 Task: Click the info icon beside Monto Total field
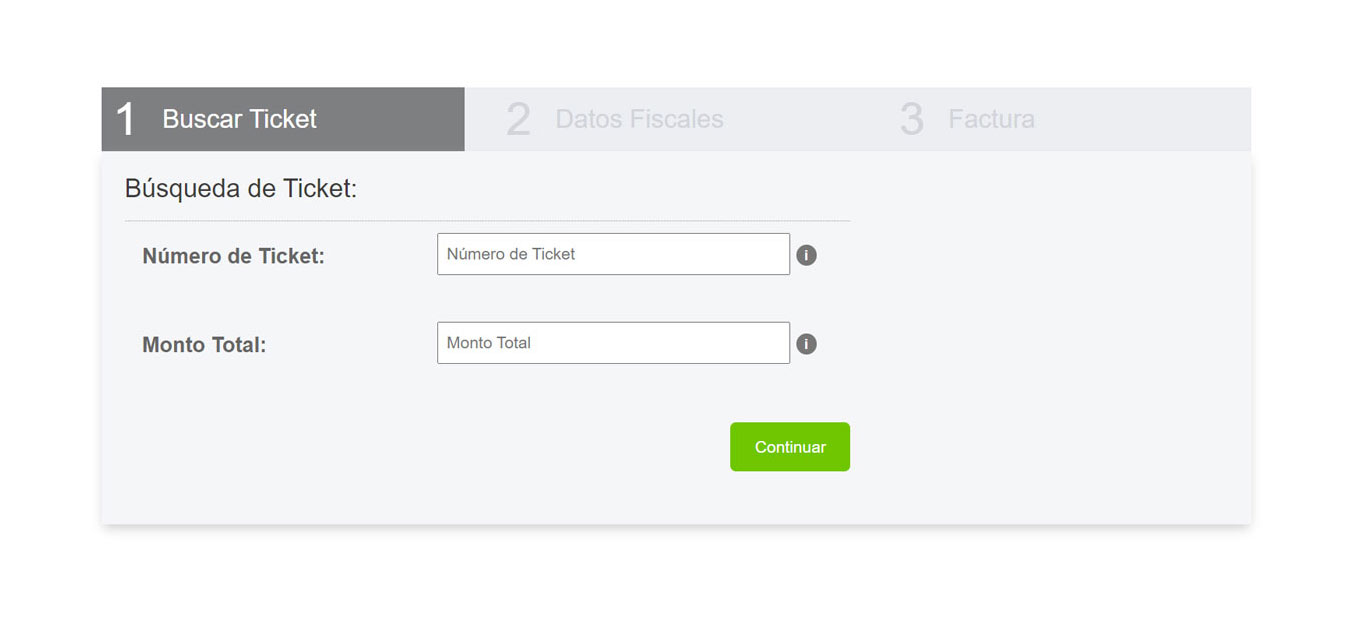click(806, 344)
